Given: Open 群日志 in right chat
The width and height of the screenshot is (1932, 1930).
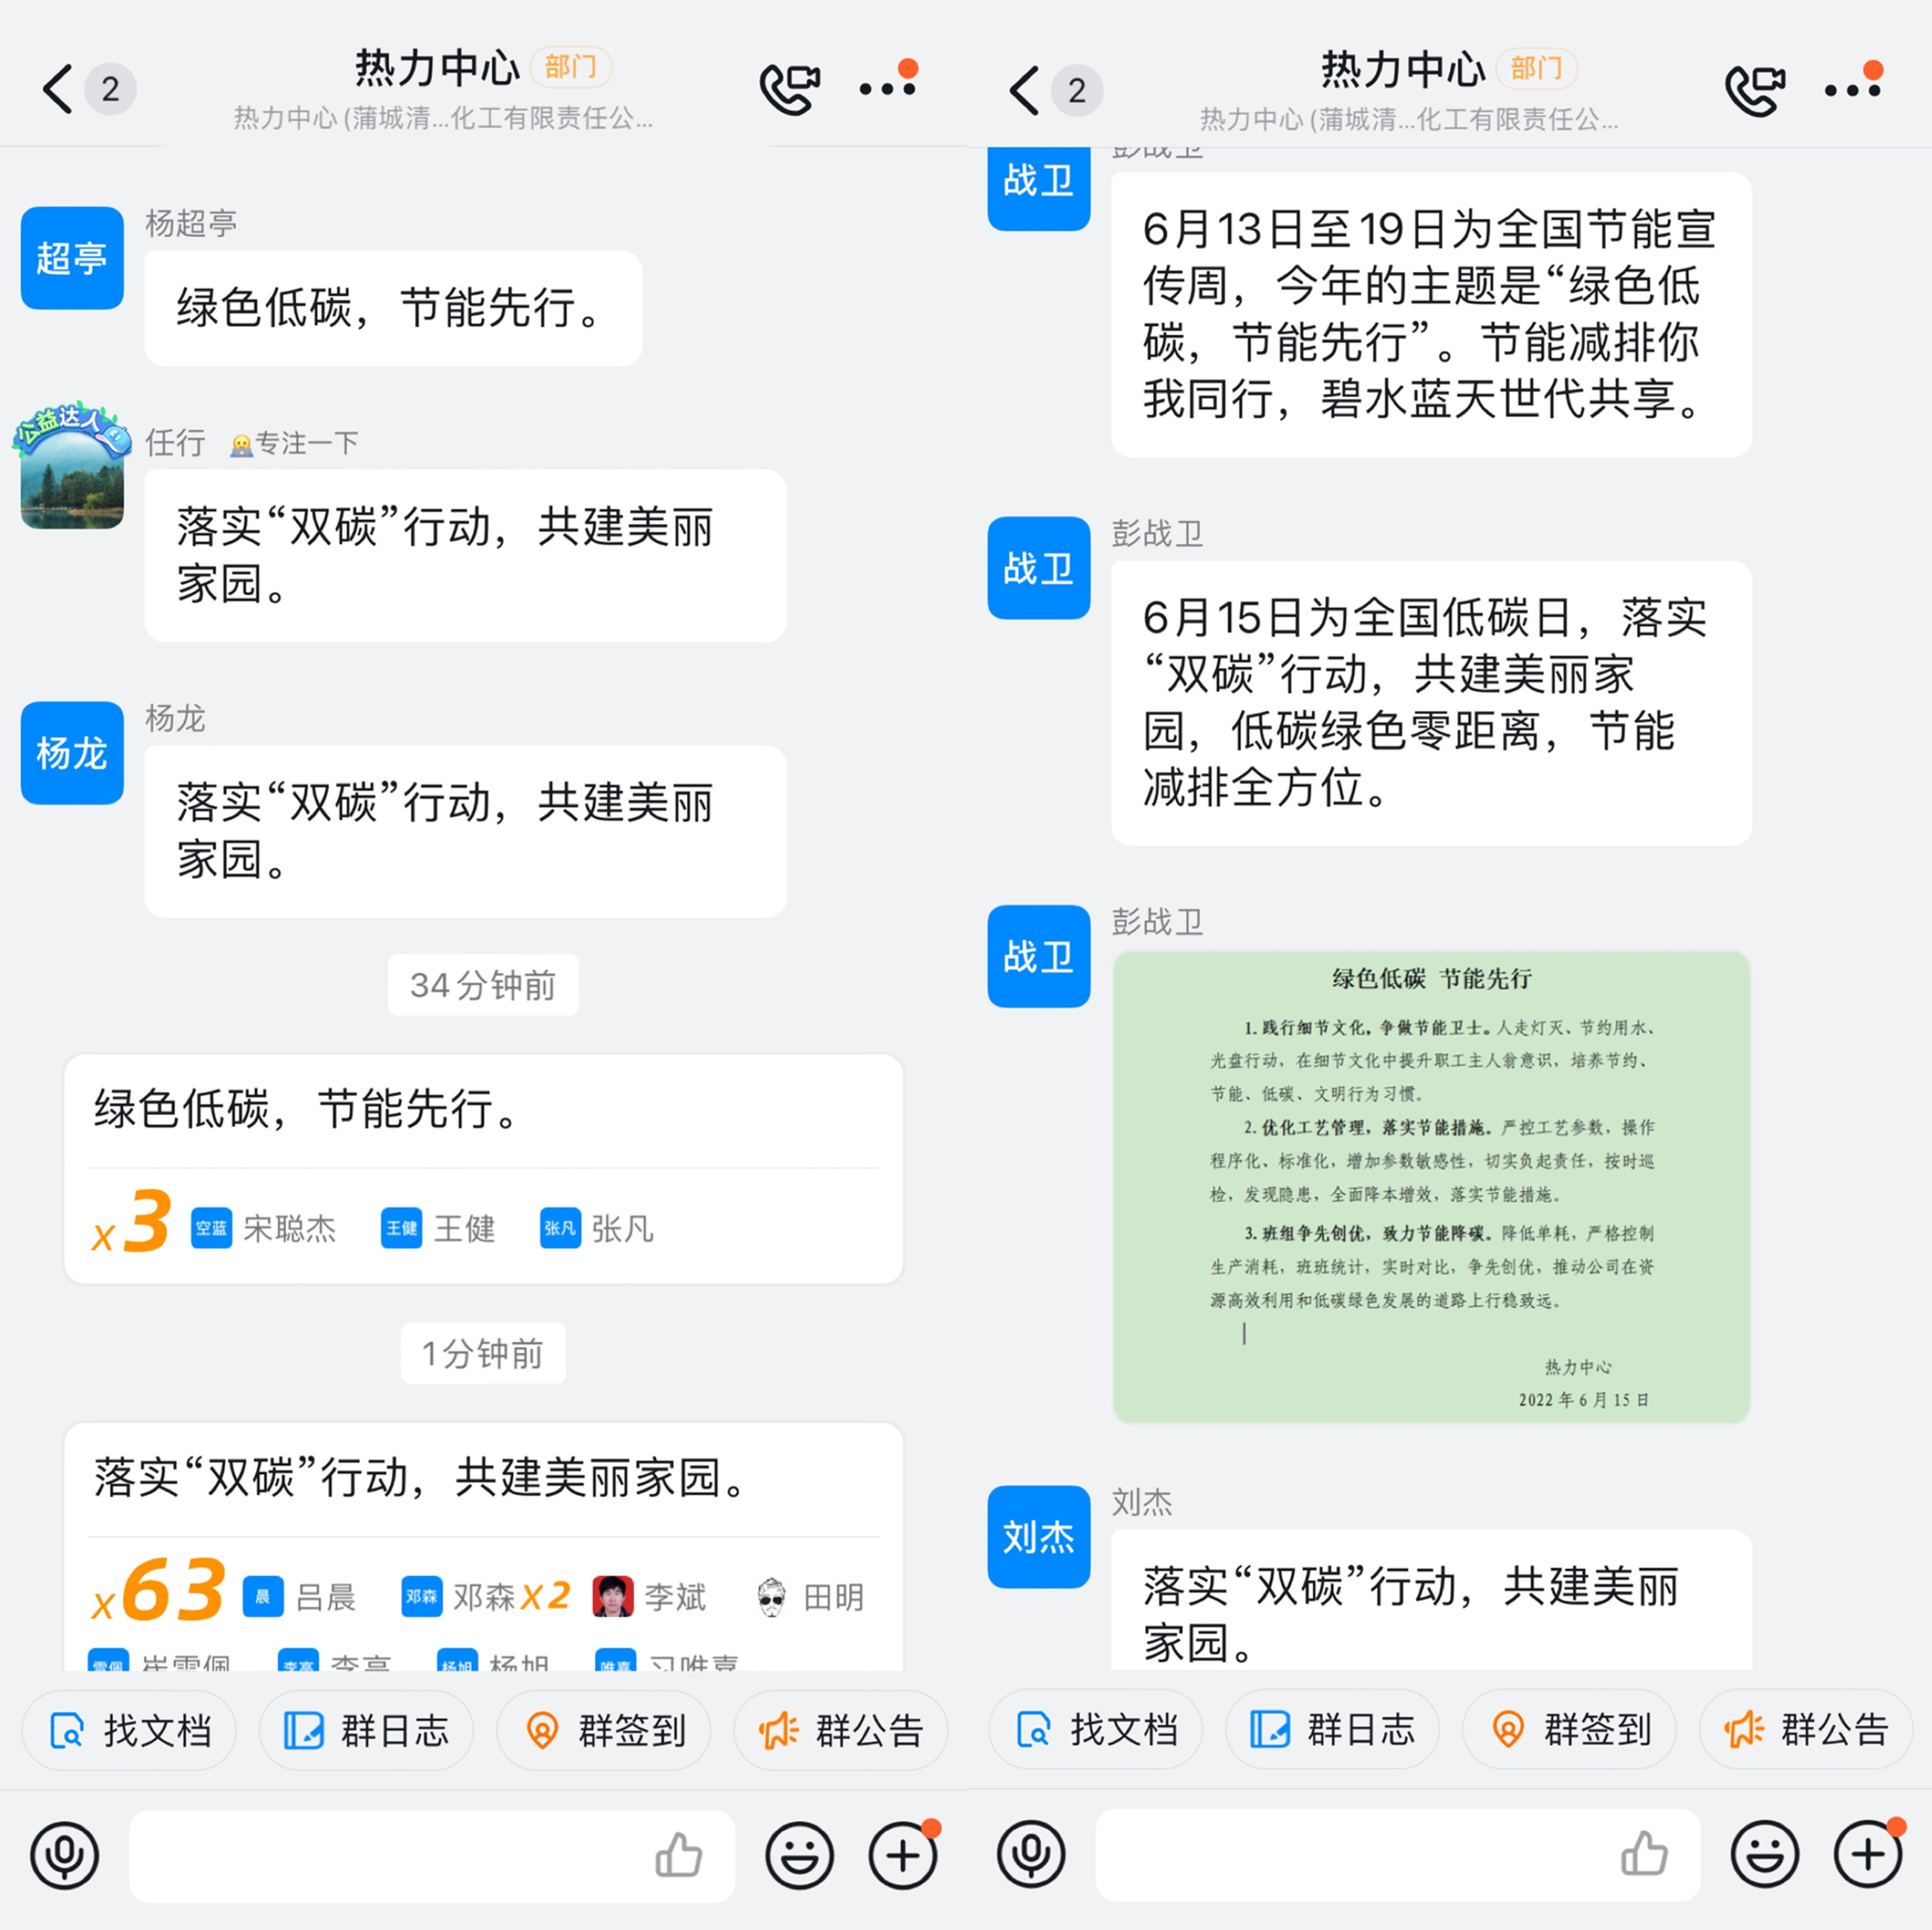Looking at the screenshot, I should point(1333,1729).
